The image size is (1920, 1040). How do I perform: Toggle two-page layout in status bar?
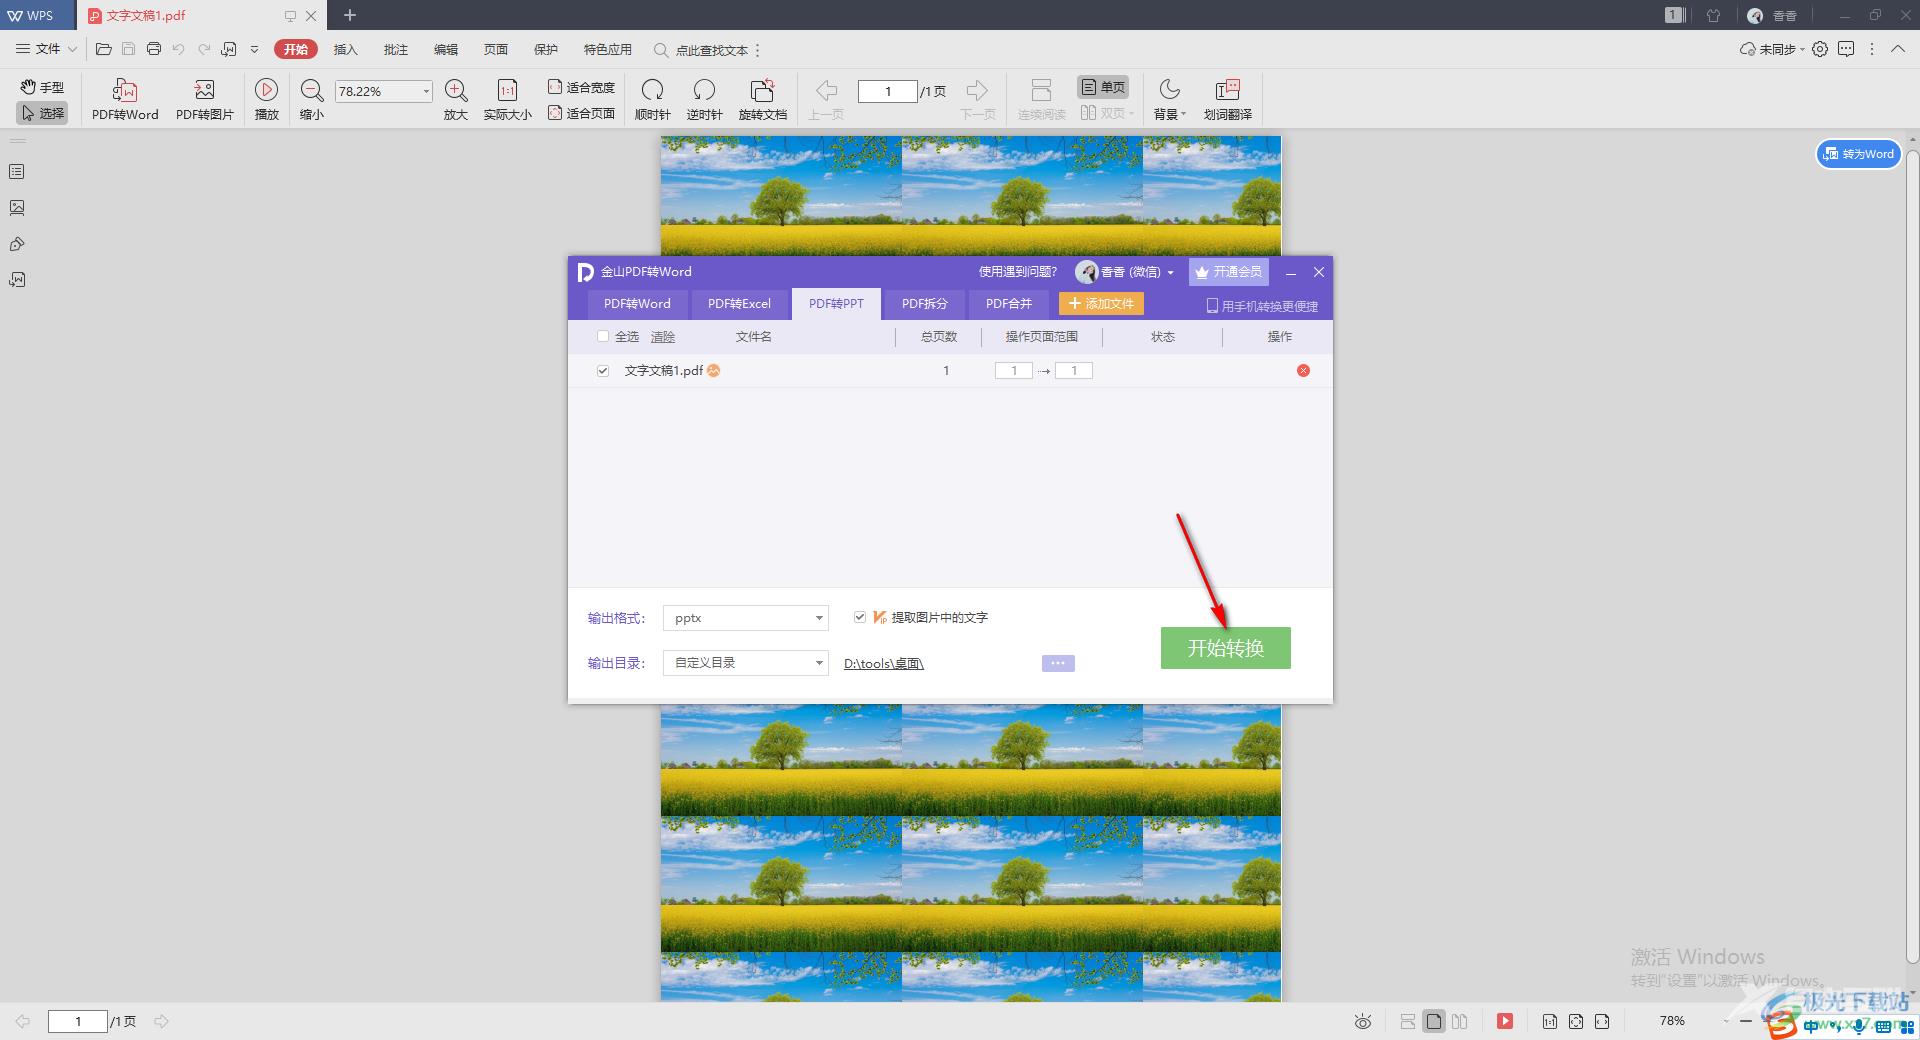click(x=1460, y=1021)
